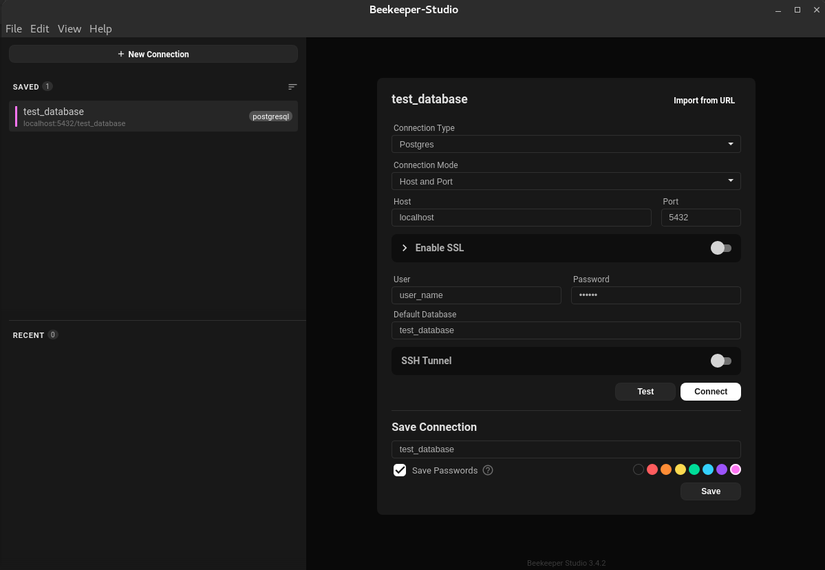
Task: Select the green color swatch
Action: (694, 469)
